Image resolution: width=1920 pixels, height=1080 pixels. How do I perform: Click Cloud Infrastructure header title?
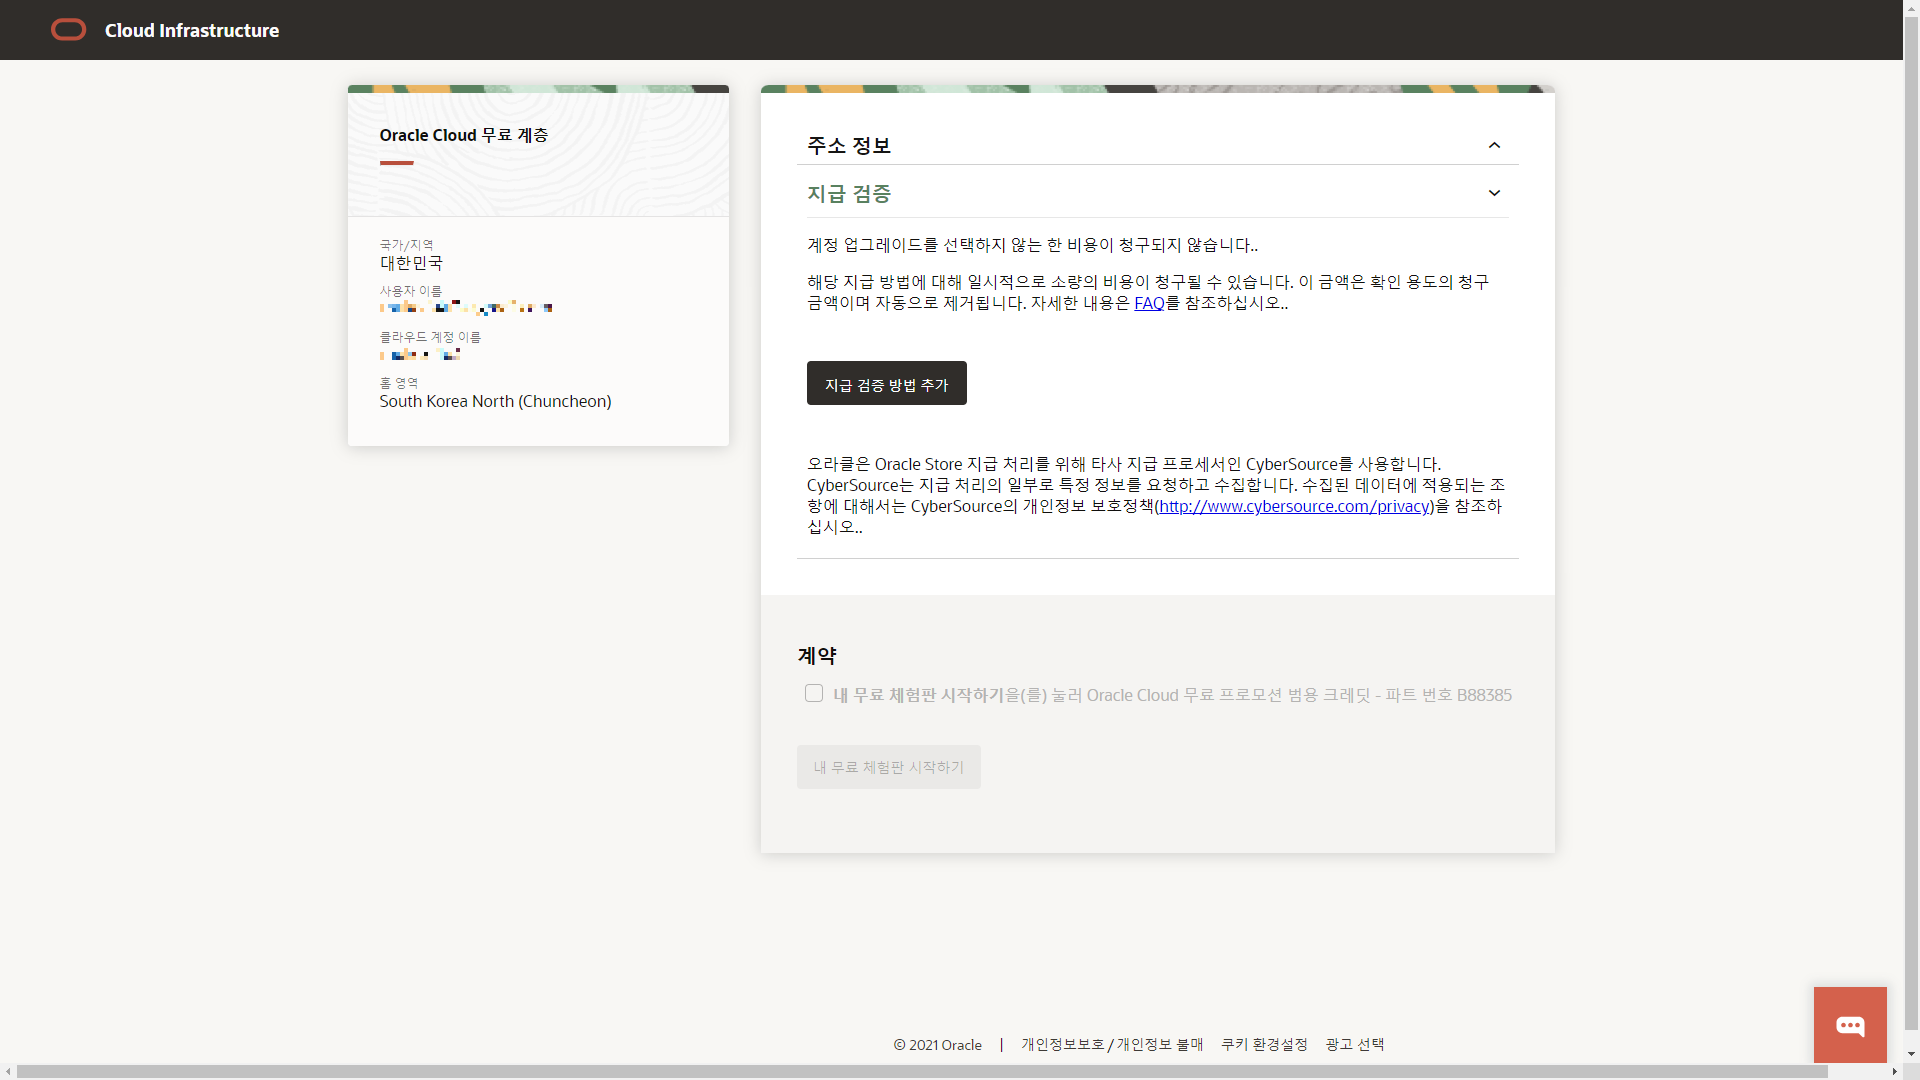click(192, 30)
